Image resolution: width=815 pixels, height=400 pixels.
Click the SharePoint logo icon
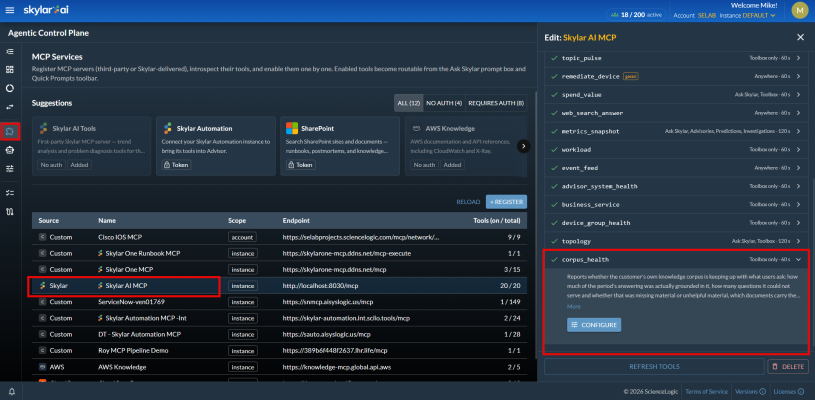(x=292, y=128)
